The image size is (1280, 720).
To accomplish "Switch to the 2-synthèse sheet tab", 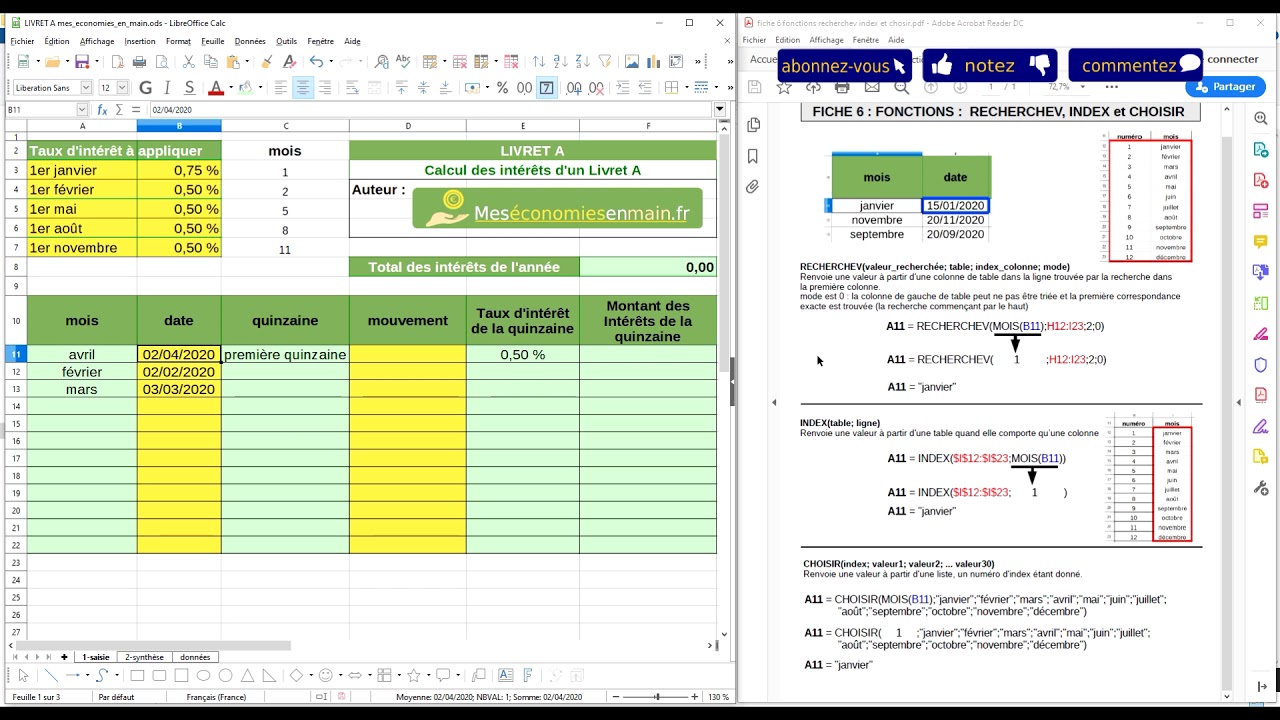I will [144, 657].
